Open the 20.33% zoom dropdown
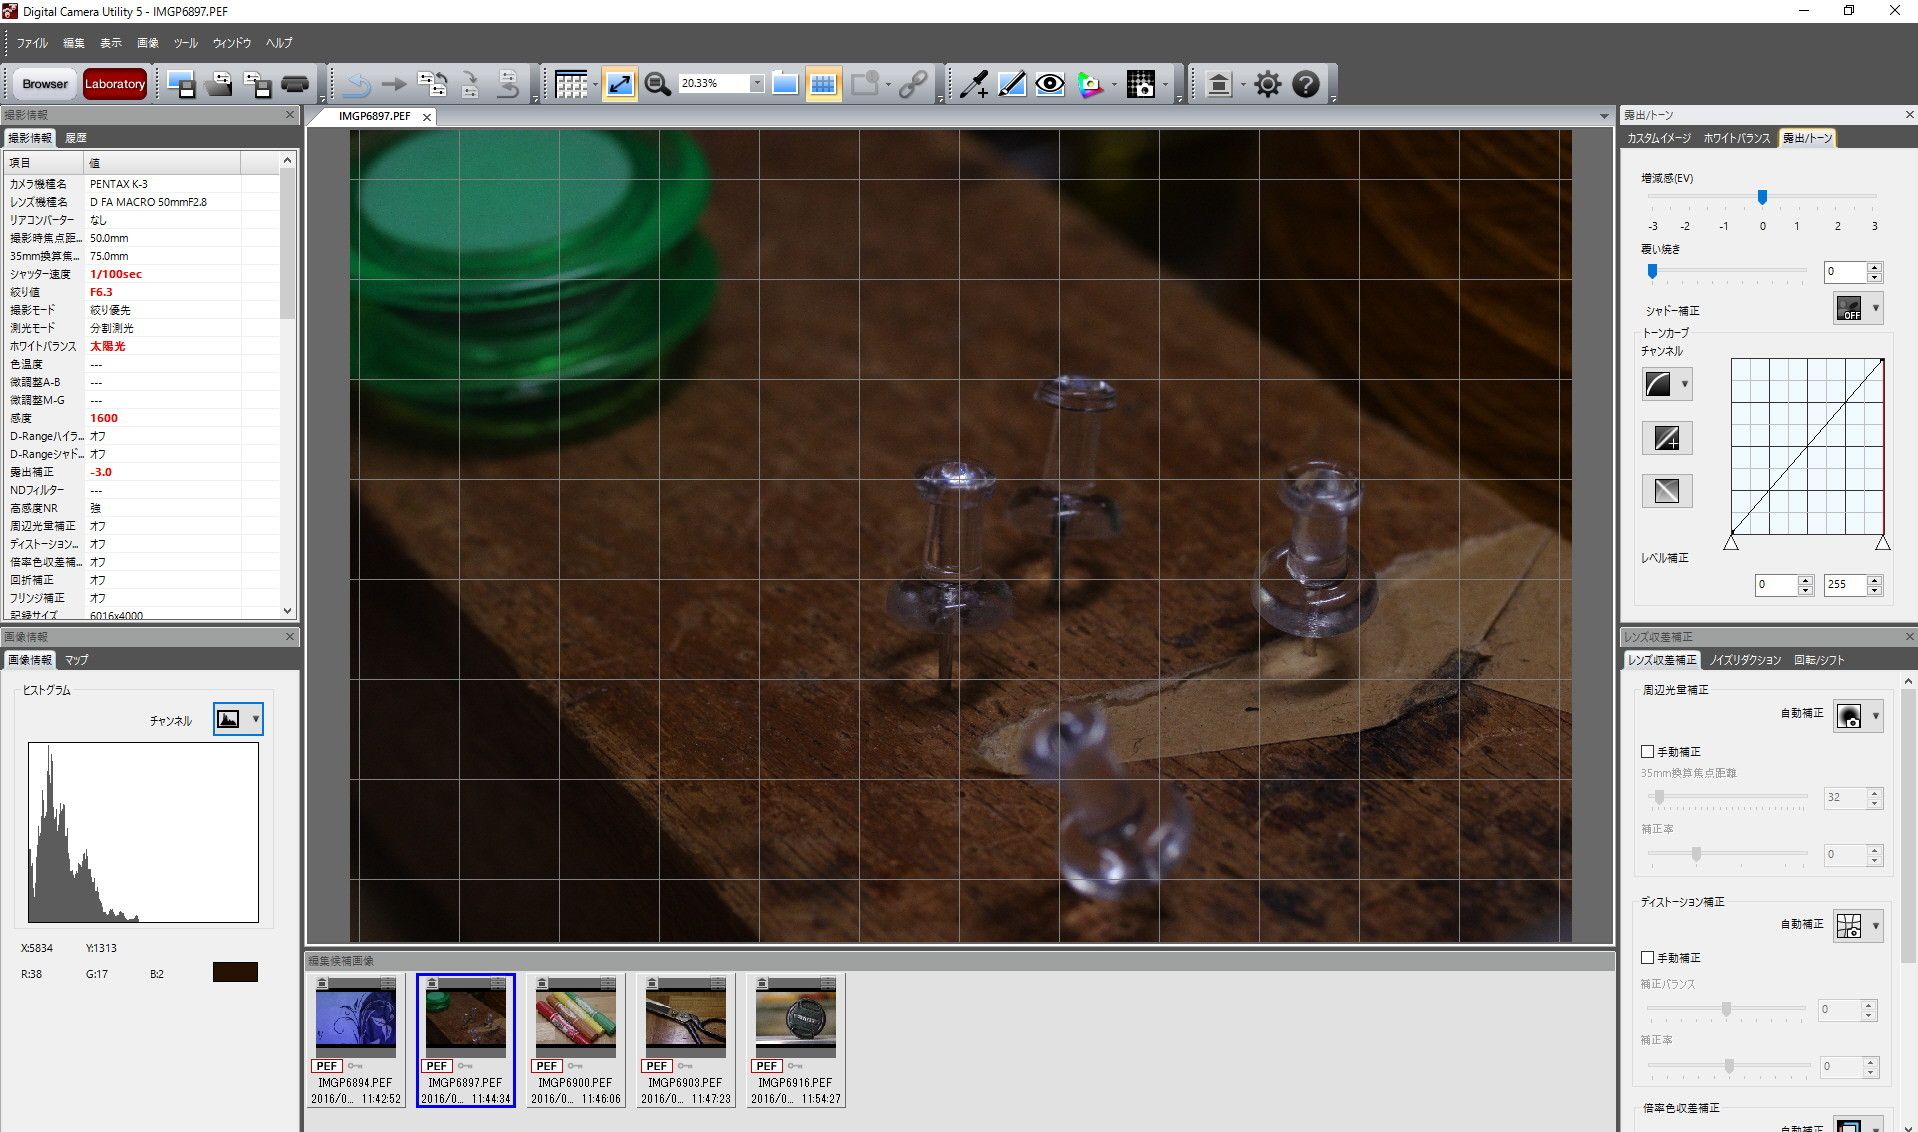 pyautogui.click(x=757, y=84)
